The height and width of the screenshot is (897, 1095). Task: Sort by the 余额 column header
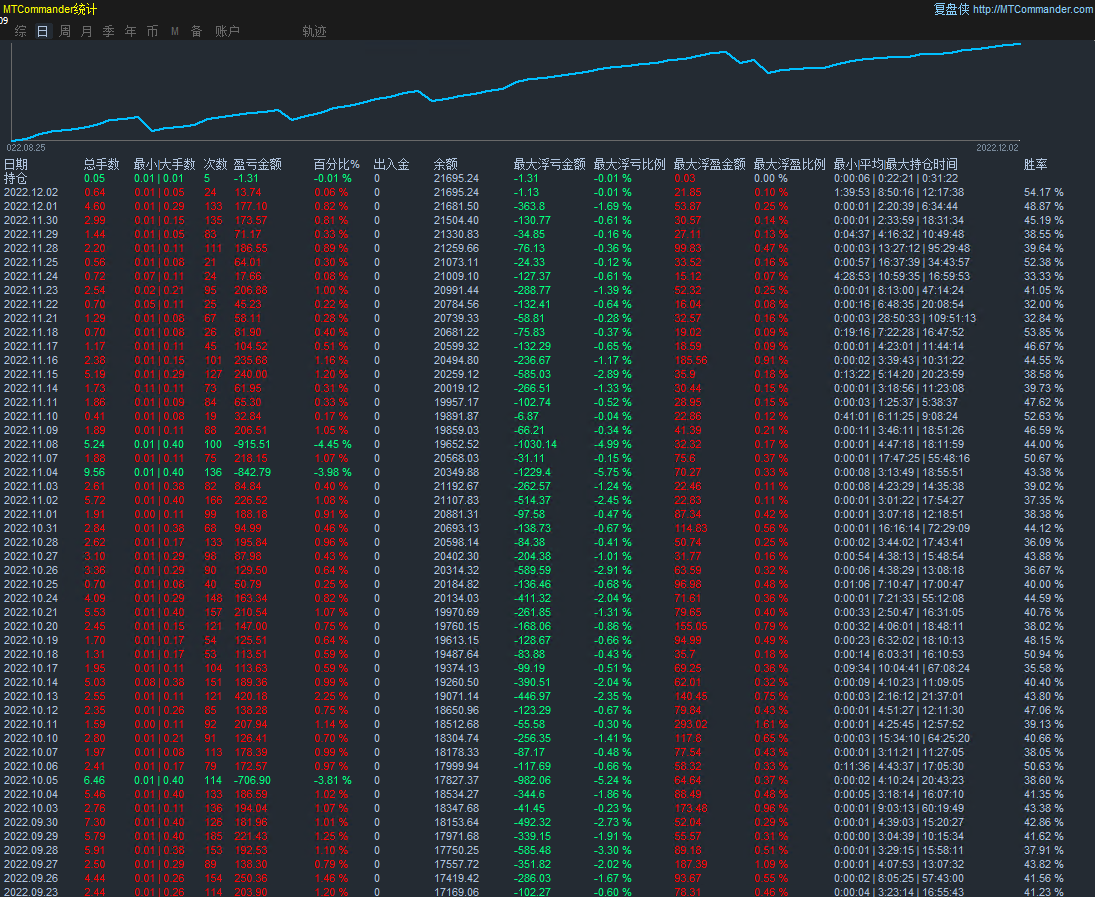446,164
